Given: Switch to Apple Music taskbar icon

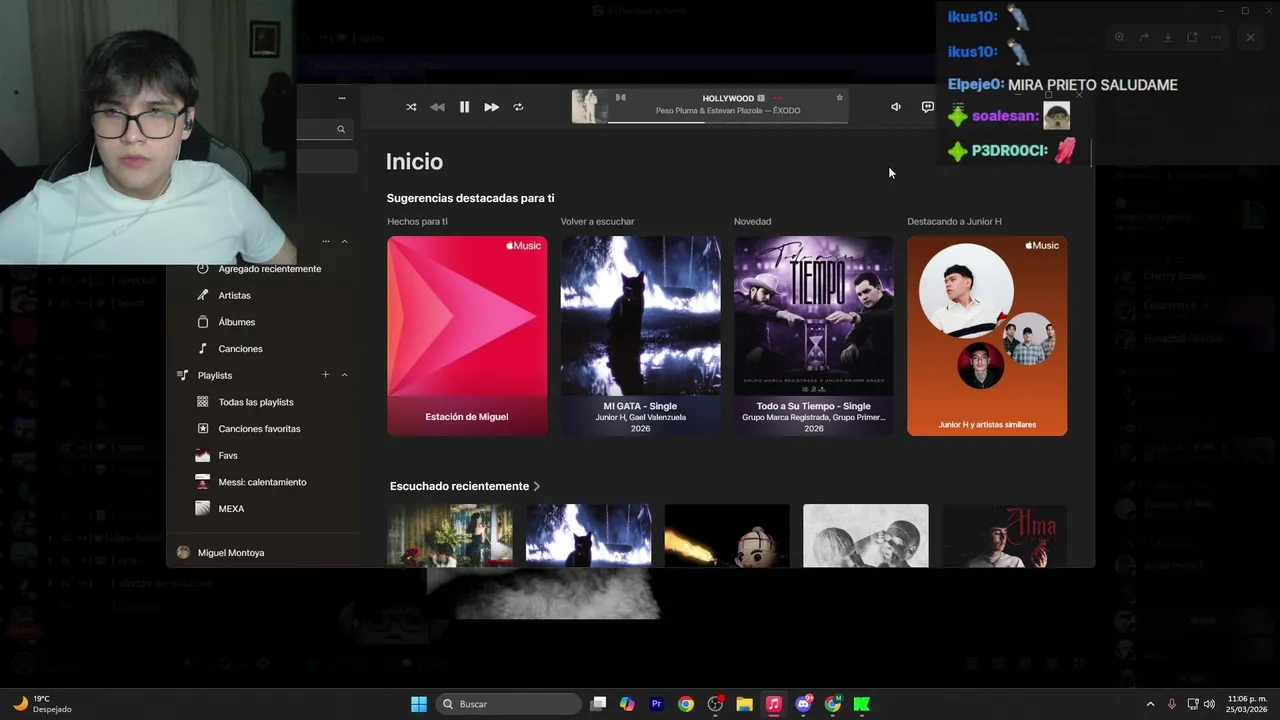Looking at the screenshot, I should (773, 704).
